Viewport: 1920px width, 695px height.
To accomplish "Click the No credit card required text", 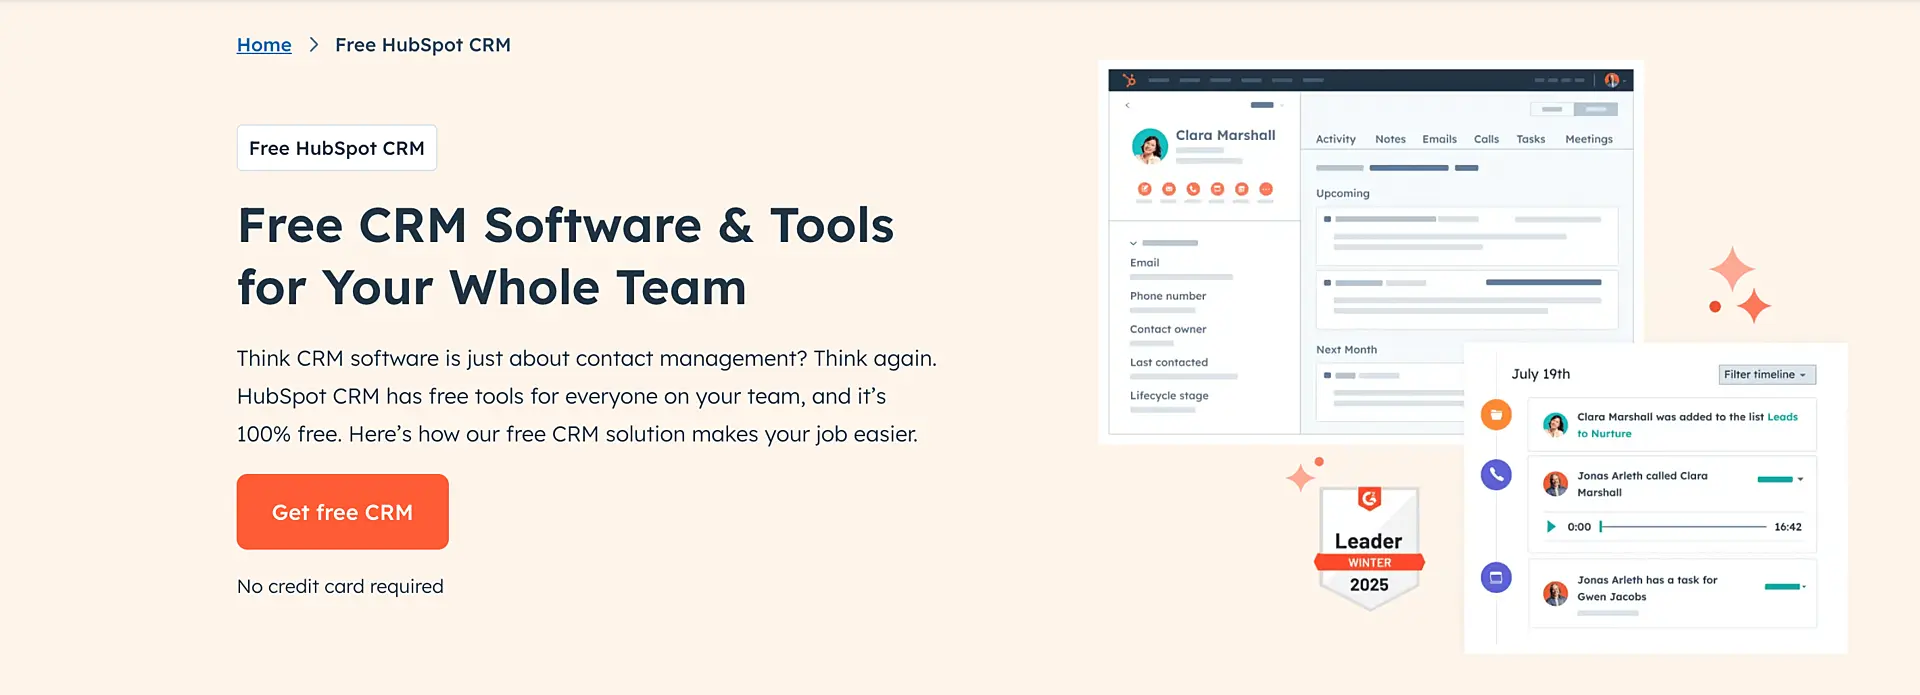I will click(x=340, y=587).
